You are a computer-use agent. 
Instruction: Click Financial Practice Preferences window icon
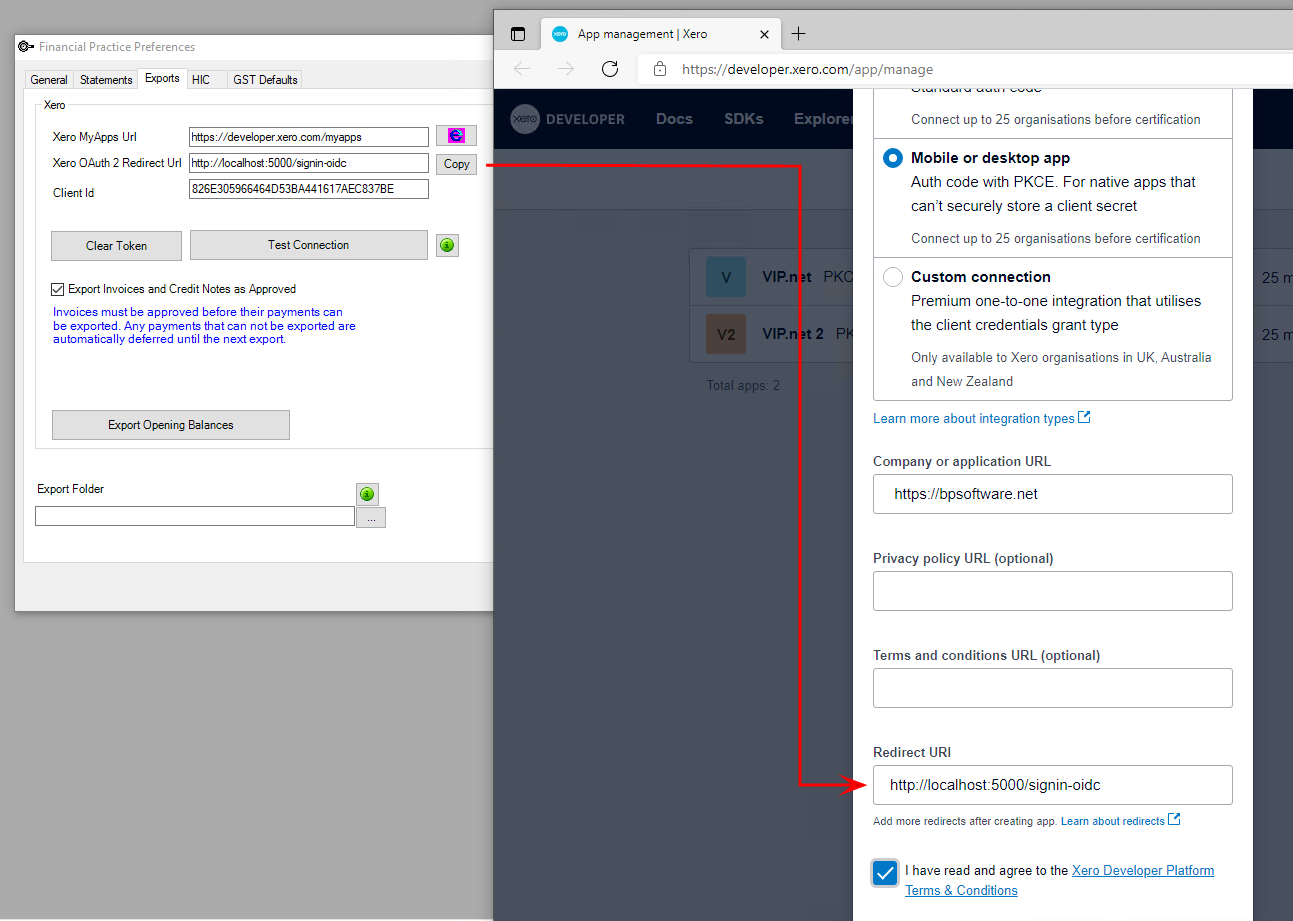(x=26, y=47)
